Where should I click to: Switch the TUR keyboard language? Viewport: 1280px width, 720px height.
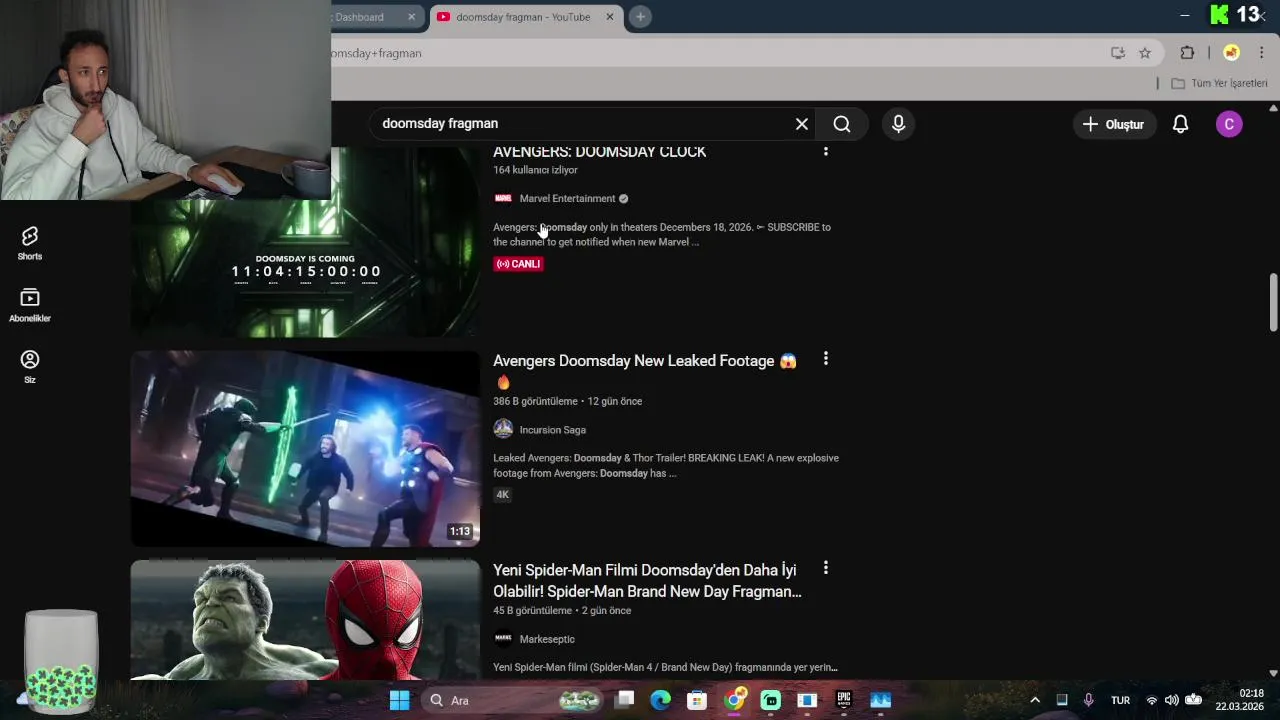(x=1121, y=700)
